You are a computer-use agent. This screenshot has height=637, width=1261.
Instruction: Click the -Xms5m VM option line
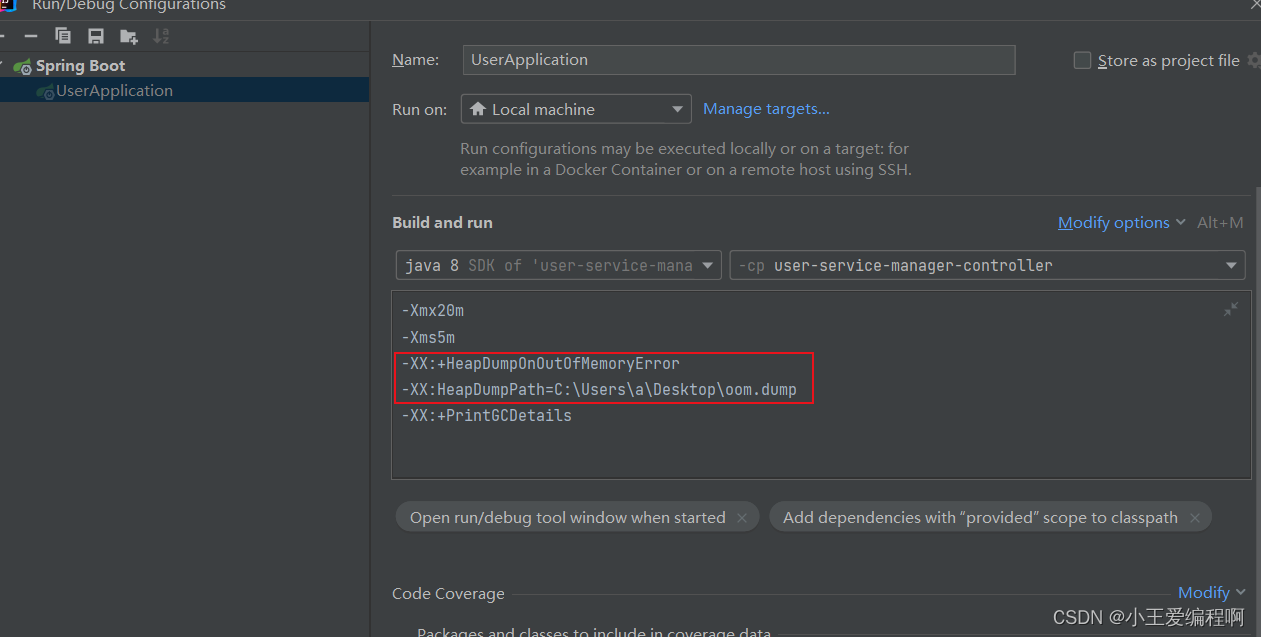pos(428,337)
